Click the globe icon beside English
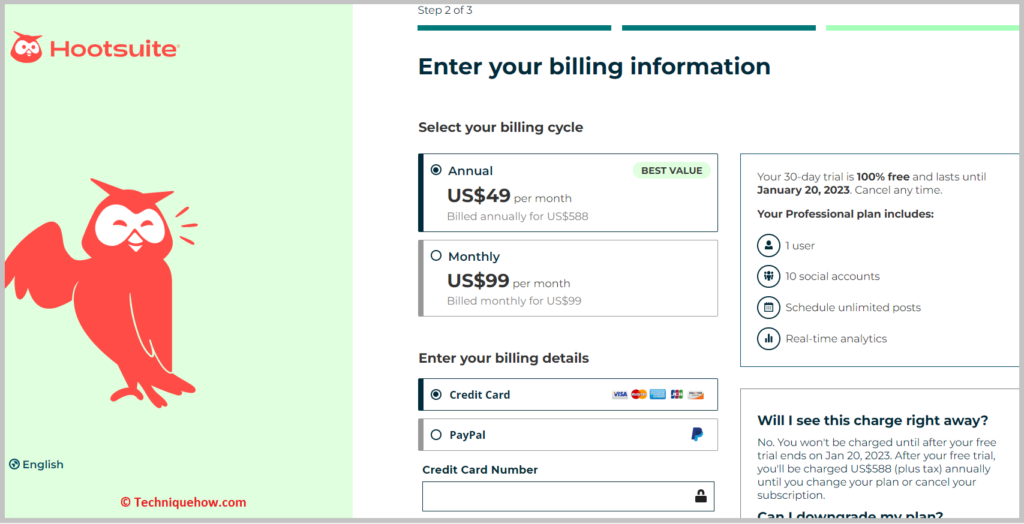 (x=14, y=465)
